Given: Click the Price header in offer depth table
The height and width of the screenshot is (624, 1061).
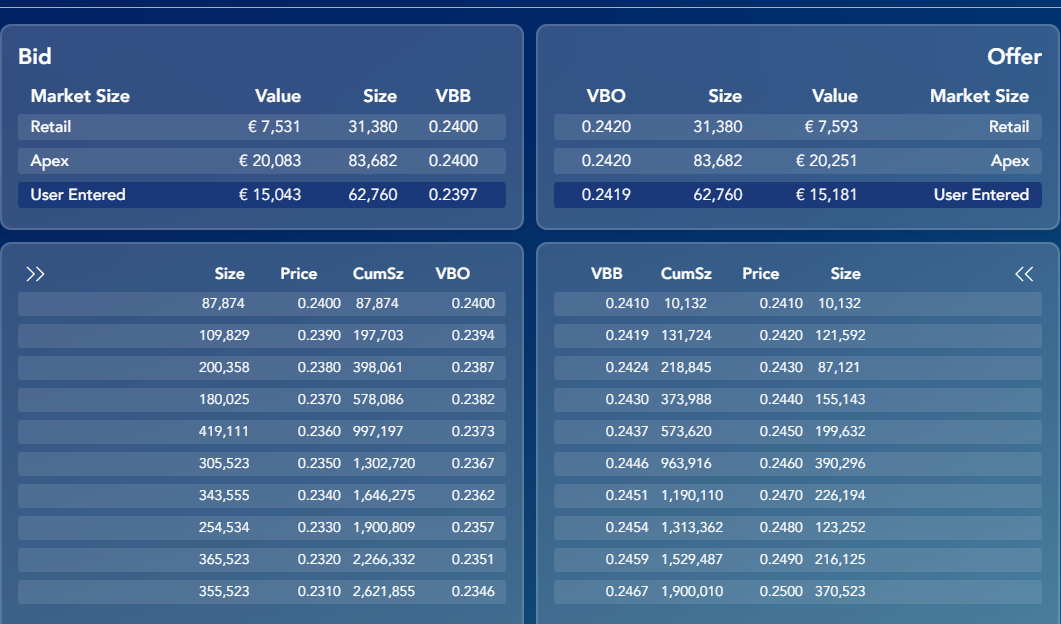Looking at the screenshot, I should coord(761,274).
